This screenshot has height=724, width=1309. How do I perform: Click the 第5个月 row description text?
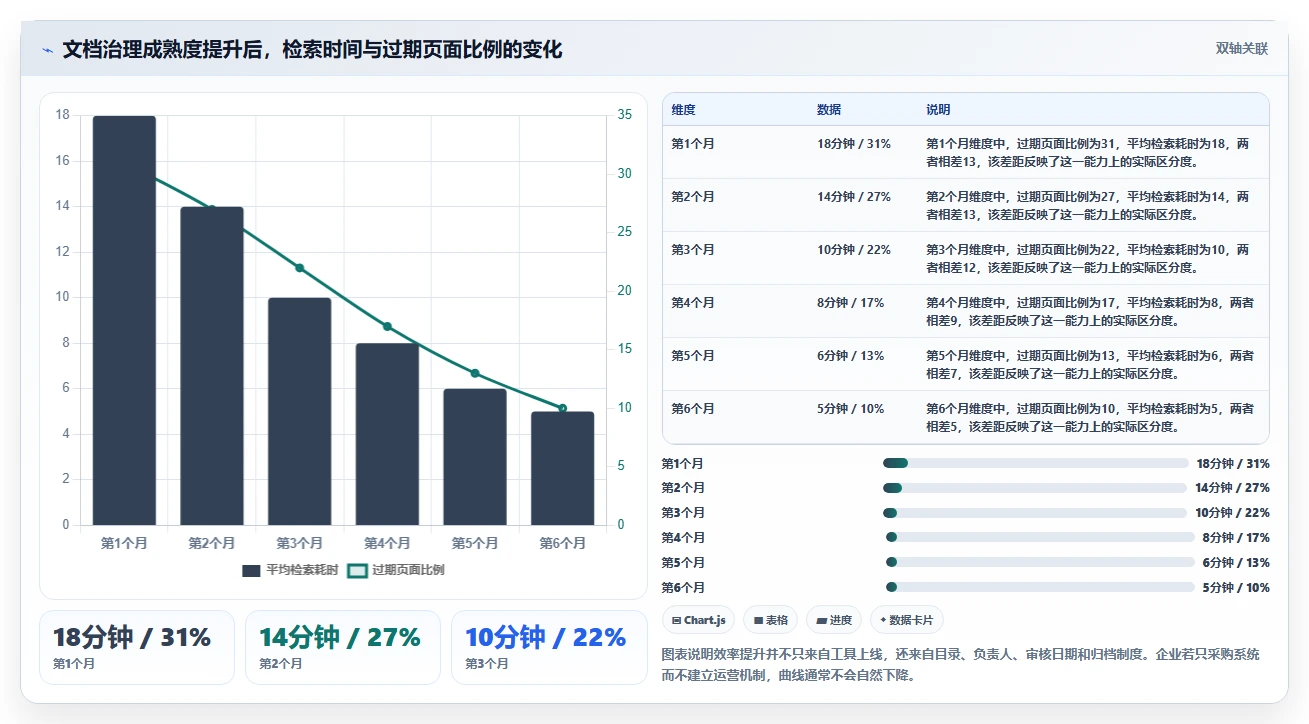coord(1090,365)
